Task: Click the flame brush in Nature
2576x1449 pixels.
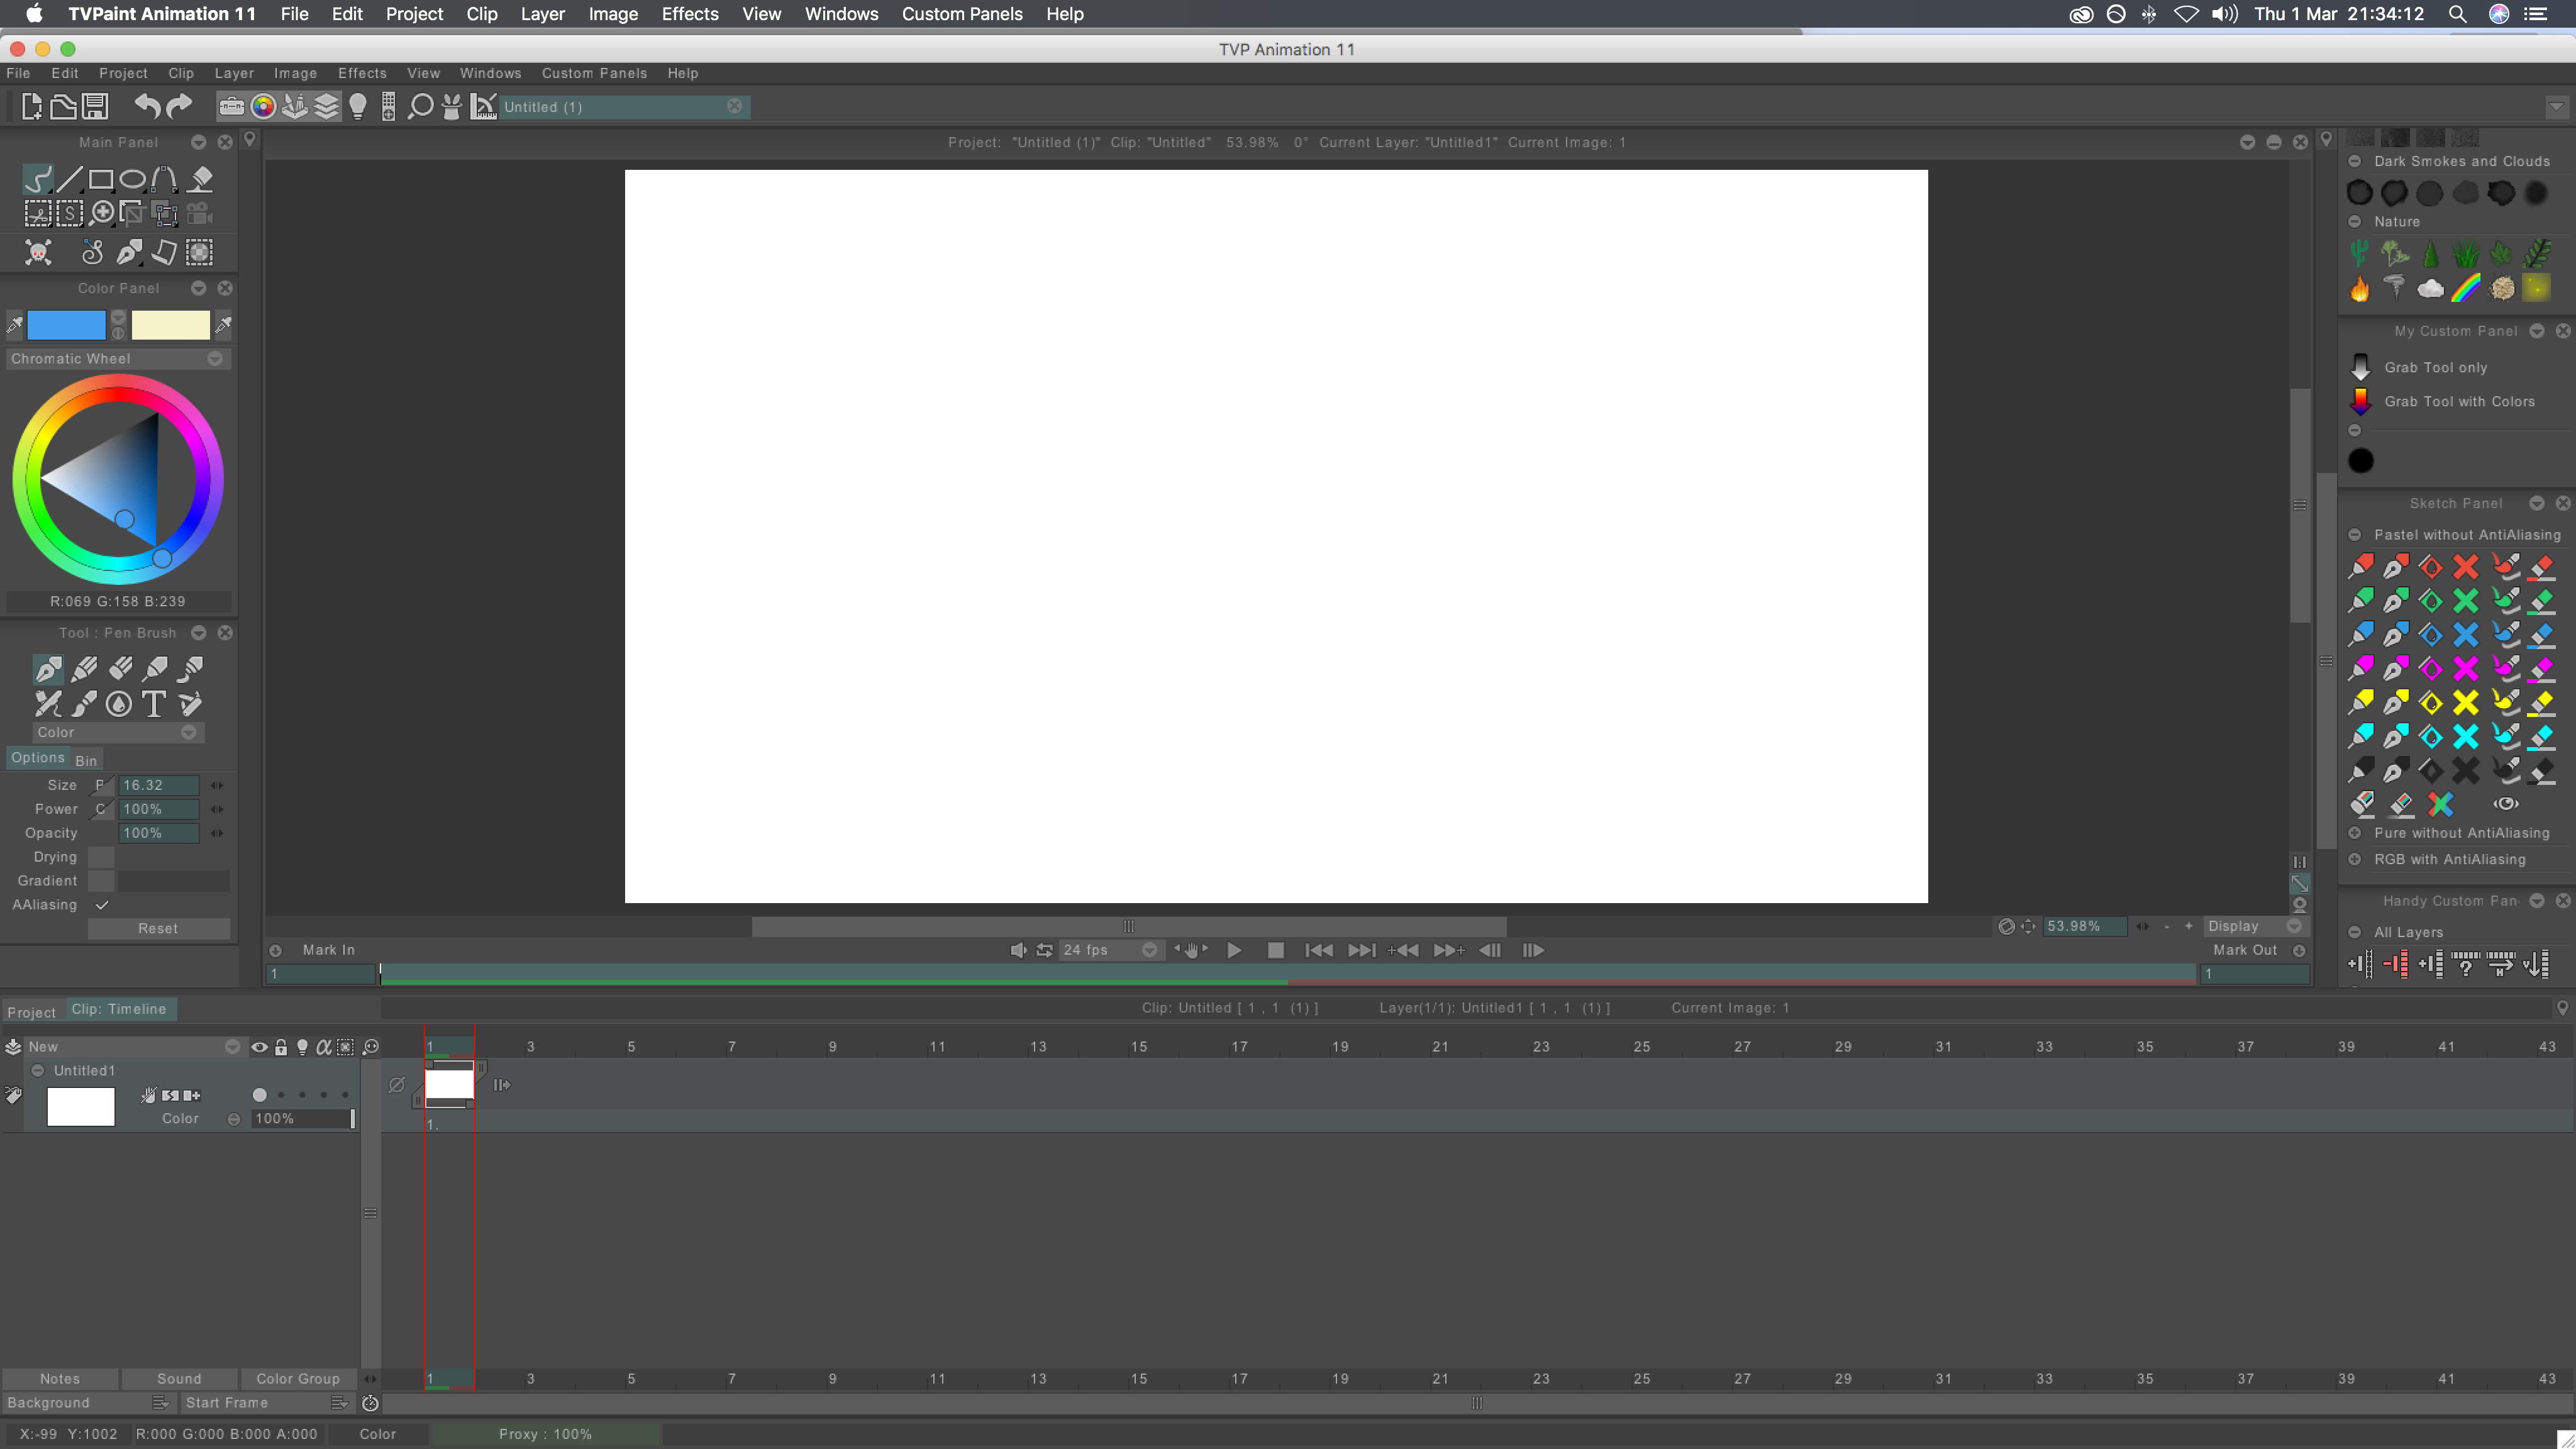Action: point(2360,289)
